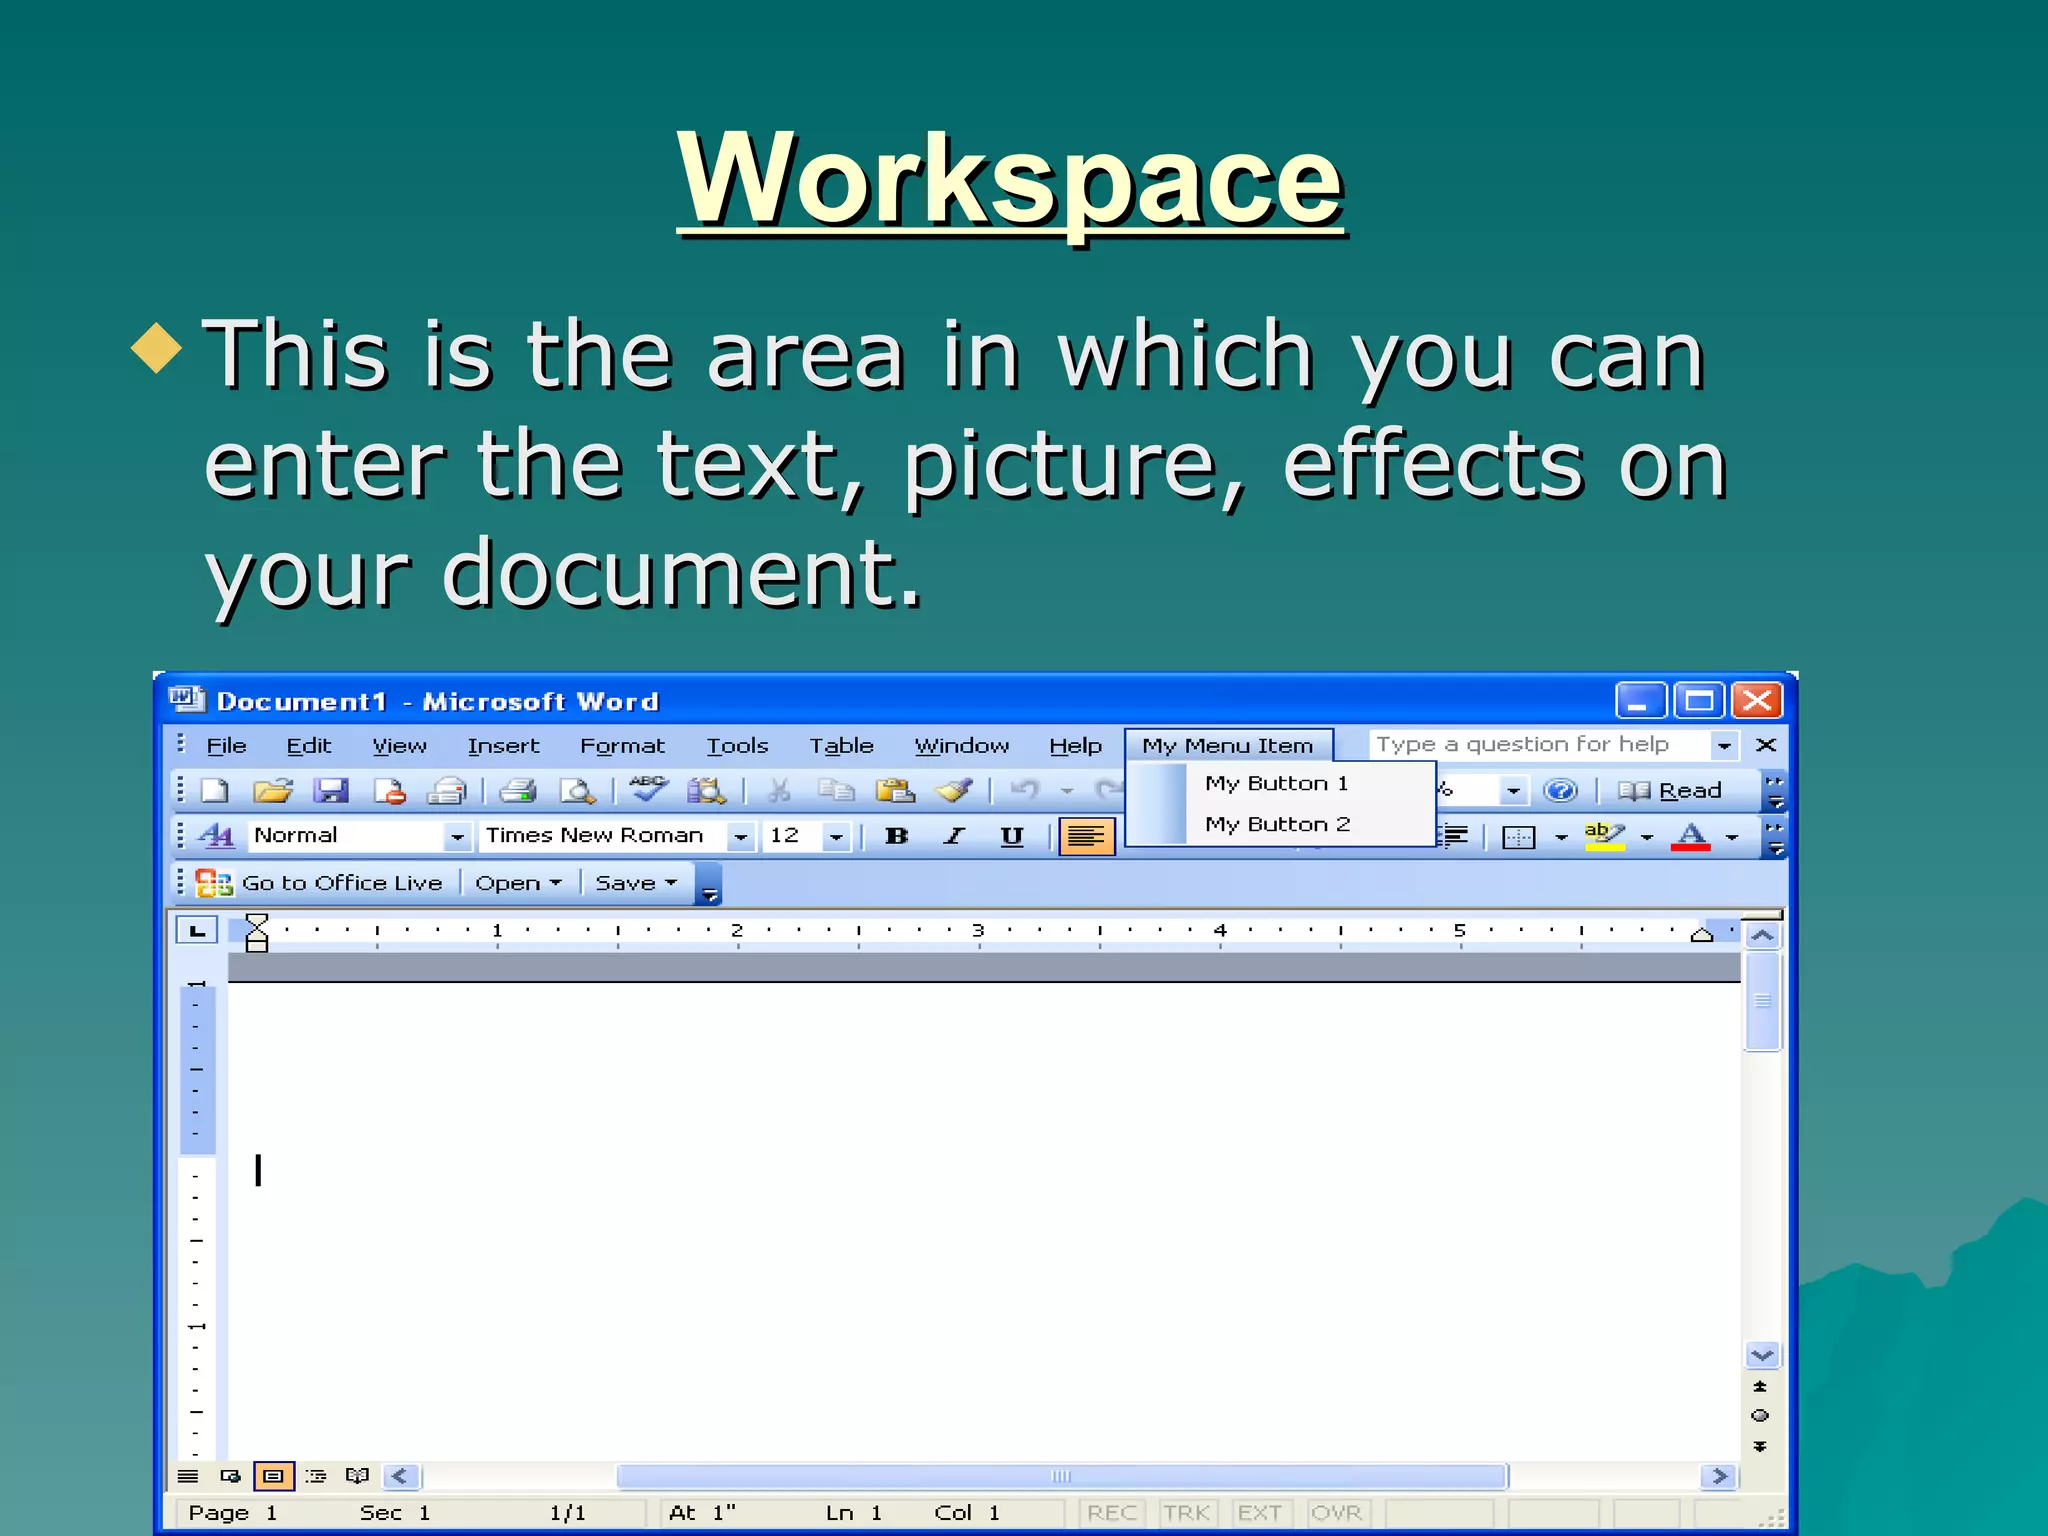Screen dimensions: 2048x1536
Task: Open the Style dropdown showing Normal
Action: coord(456,836)
